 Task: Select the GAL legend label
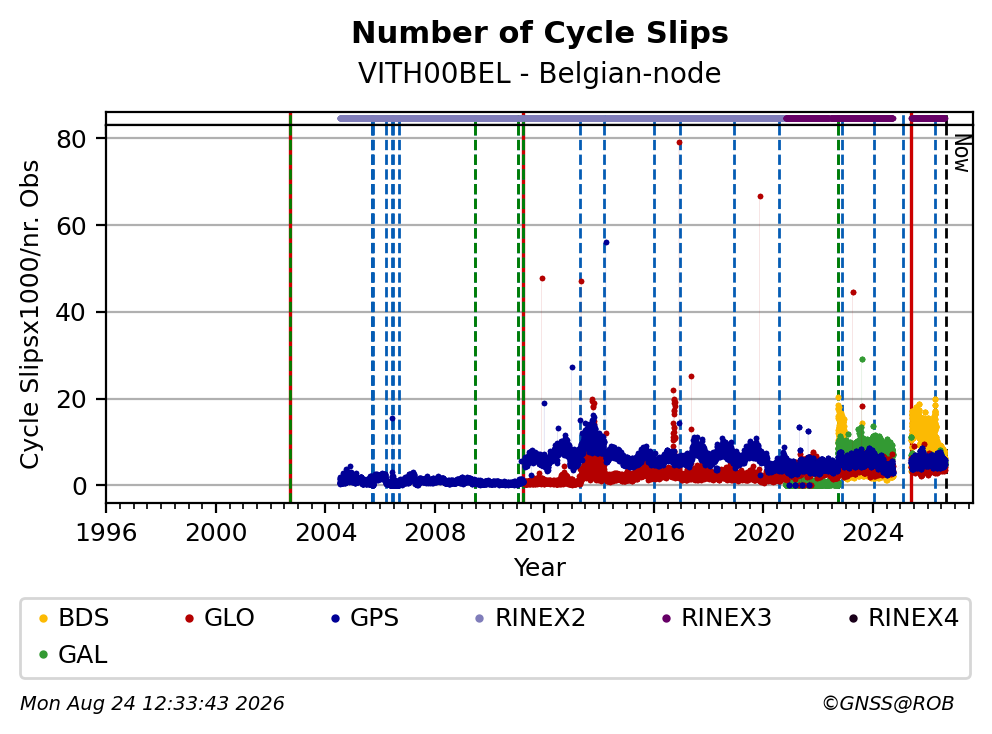(83, 655)
